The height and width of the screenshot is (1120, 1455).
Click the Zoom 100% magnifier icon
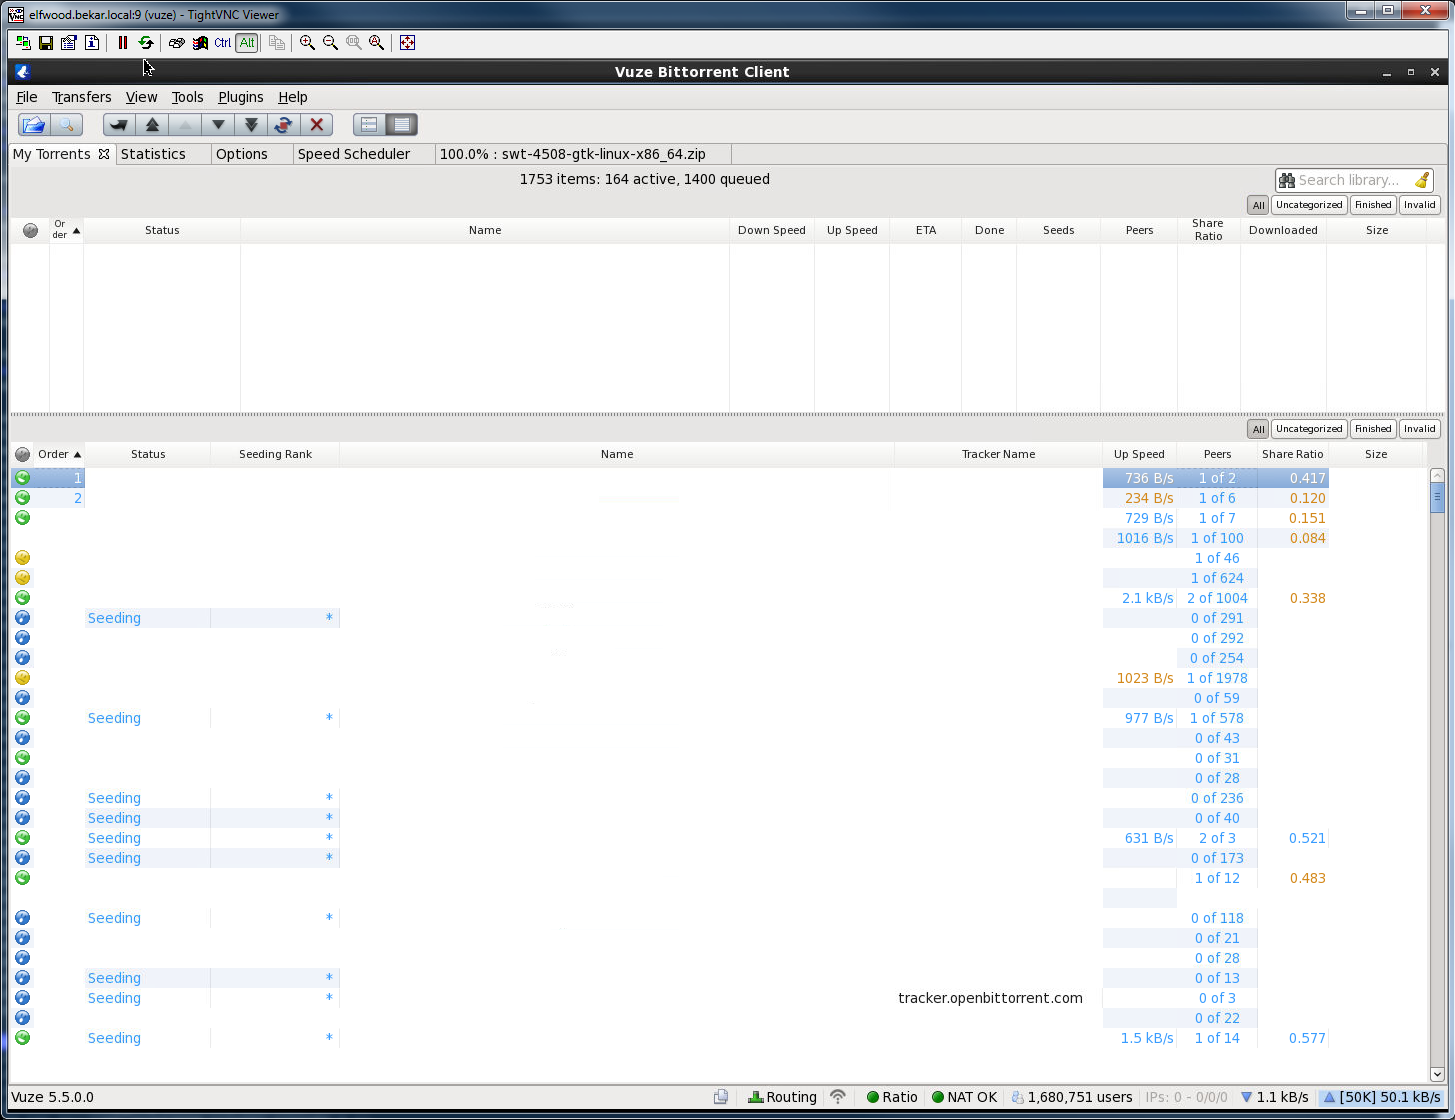tap(354, 43)
